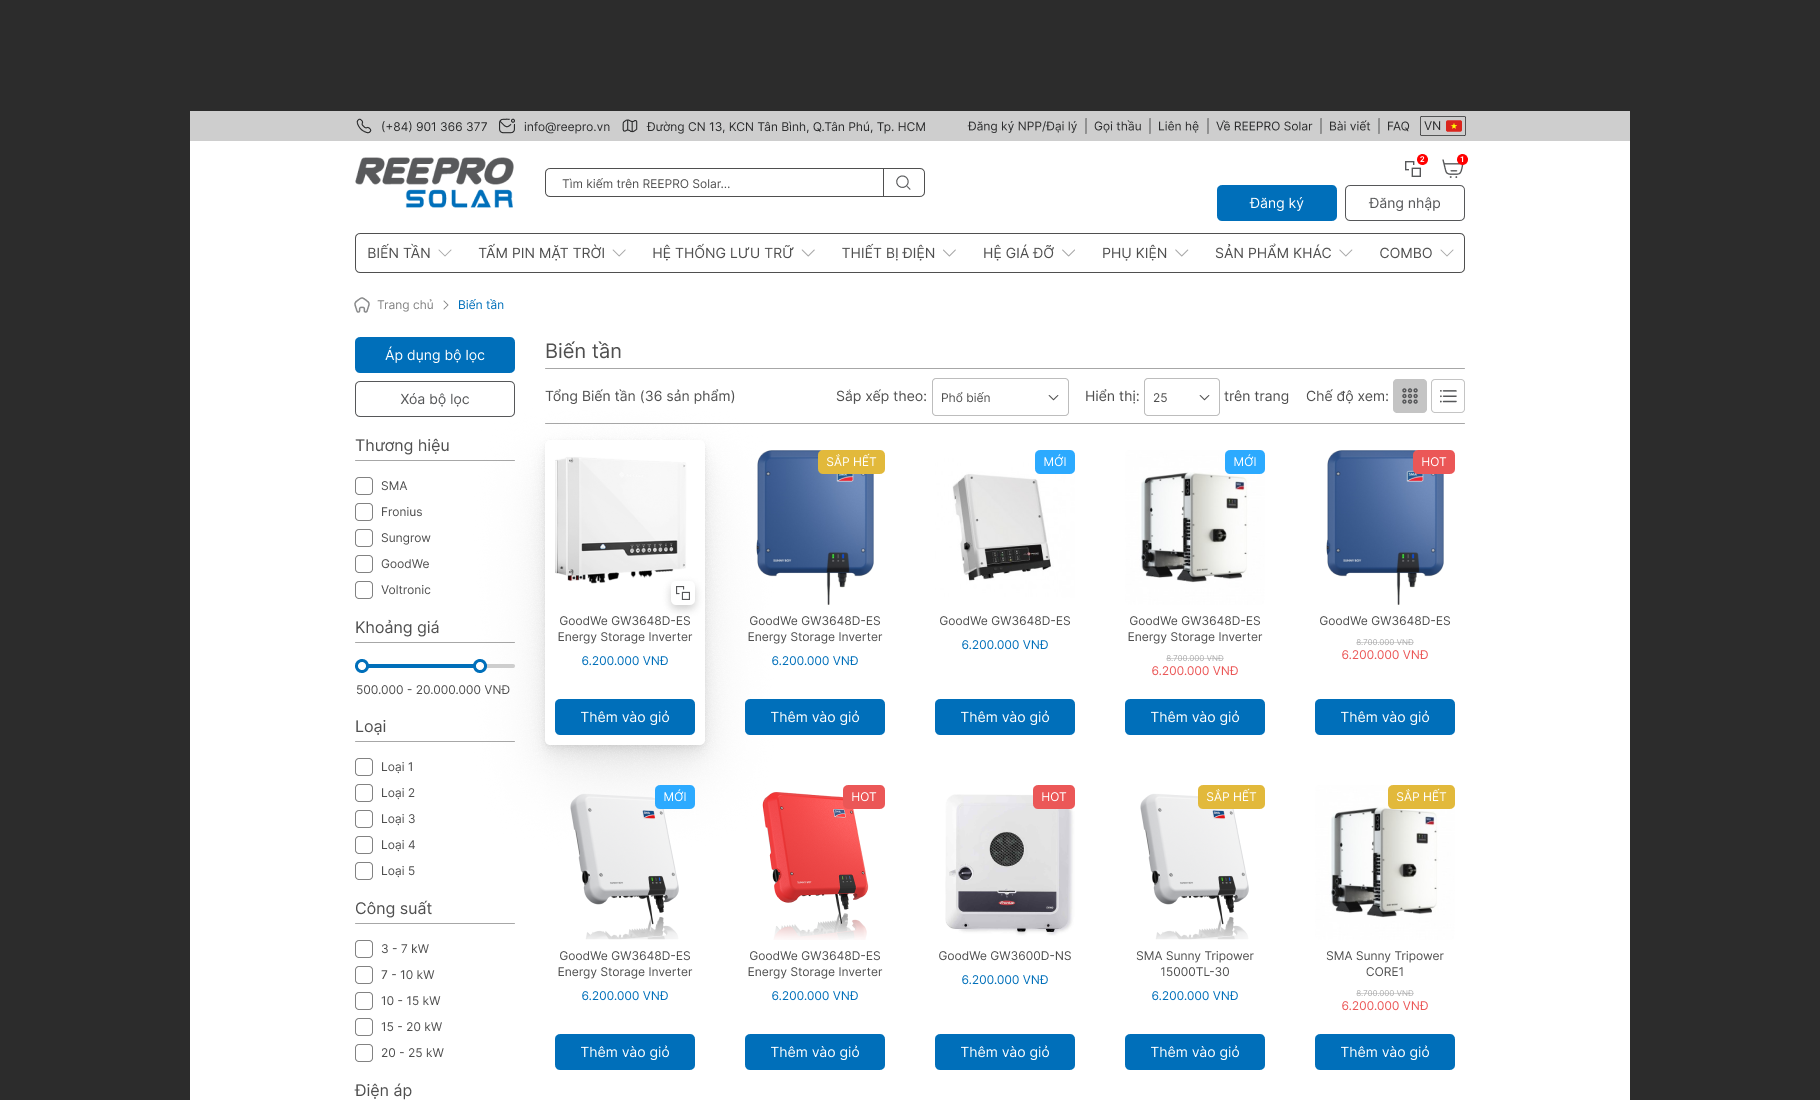Go to REEPRO Solar logo home

click(435, 182)
